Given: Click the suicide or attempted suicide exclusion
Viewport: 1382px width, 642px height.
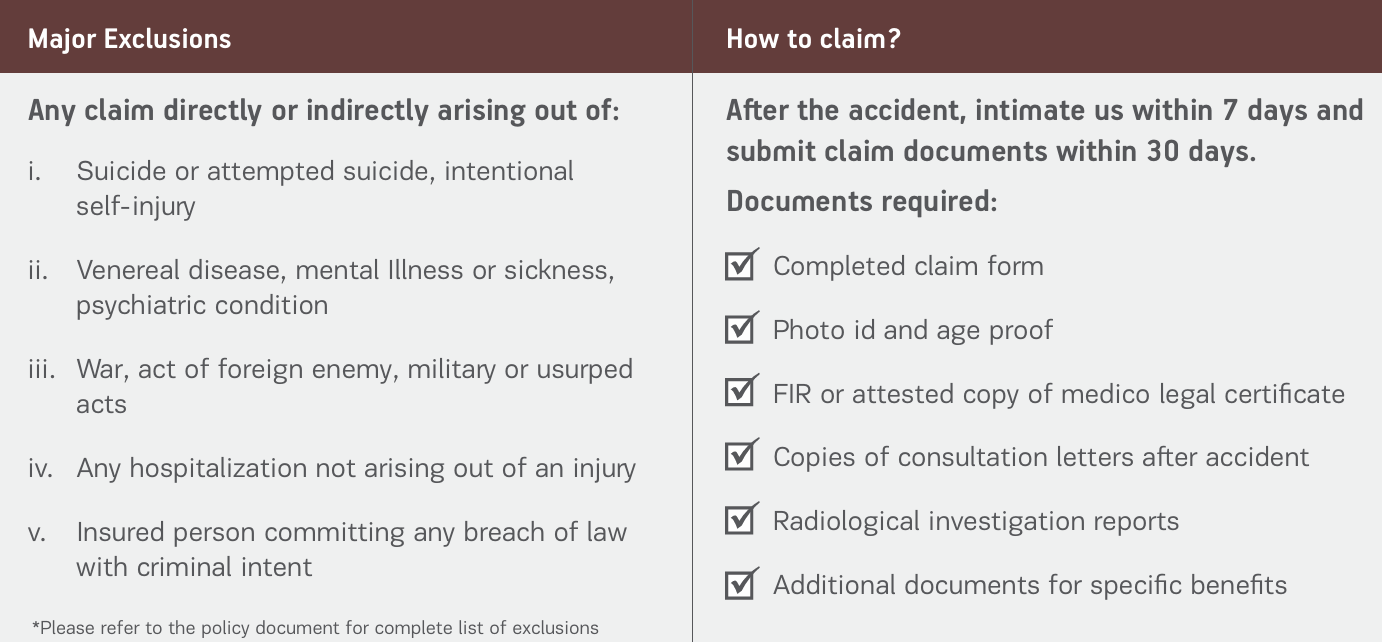Looking at the screenshot, I should (325, 188).
